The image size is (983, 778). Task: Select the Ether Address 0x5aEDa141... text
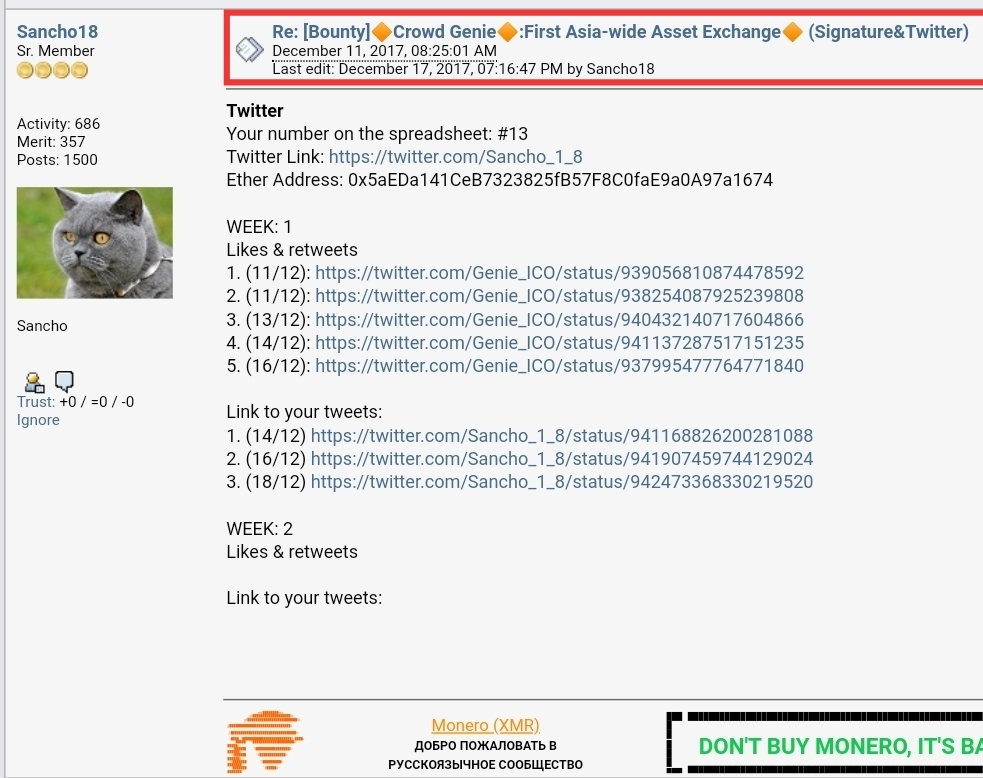pos(500,180)
